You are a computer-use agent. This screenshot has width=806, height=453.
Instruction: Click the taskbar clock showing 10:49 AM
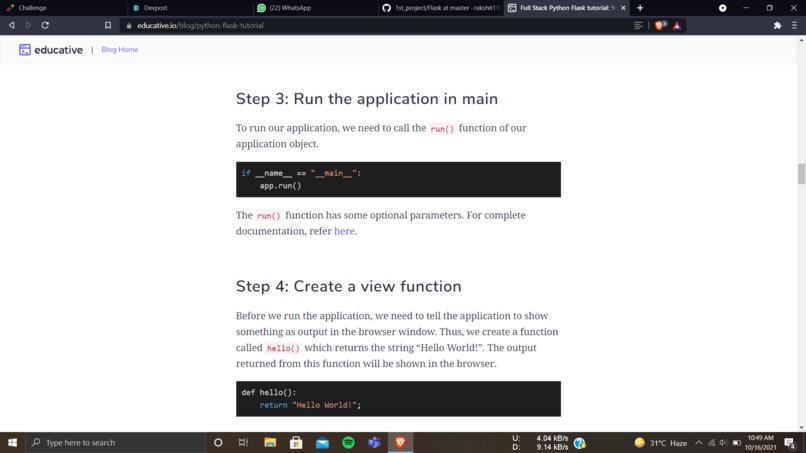pos(760,443)
